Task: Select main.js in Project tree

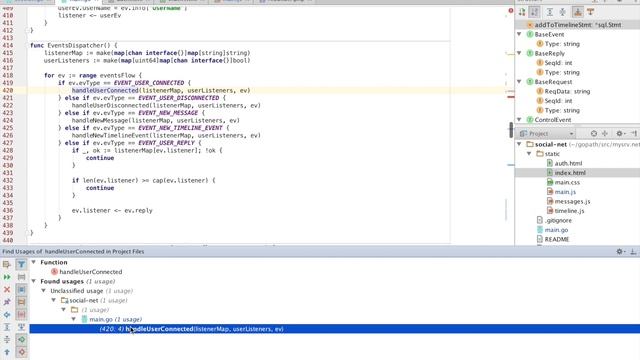Action: tap(565, 192)
